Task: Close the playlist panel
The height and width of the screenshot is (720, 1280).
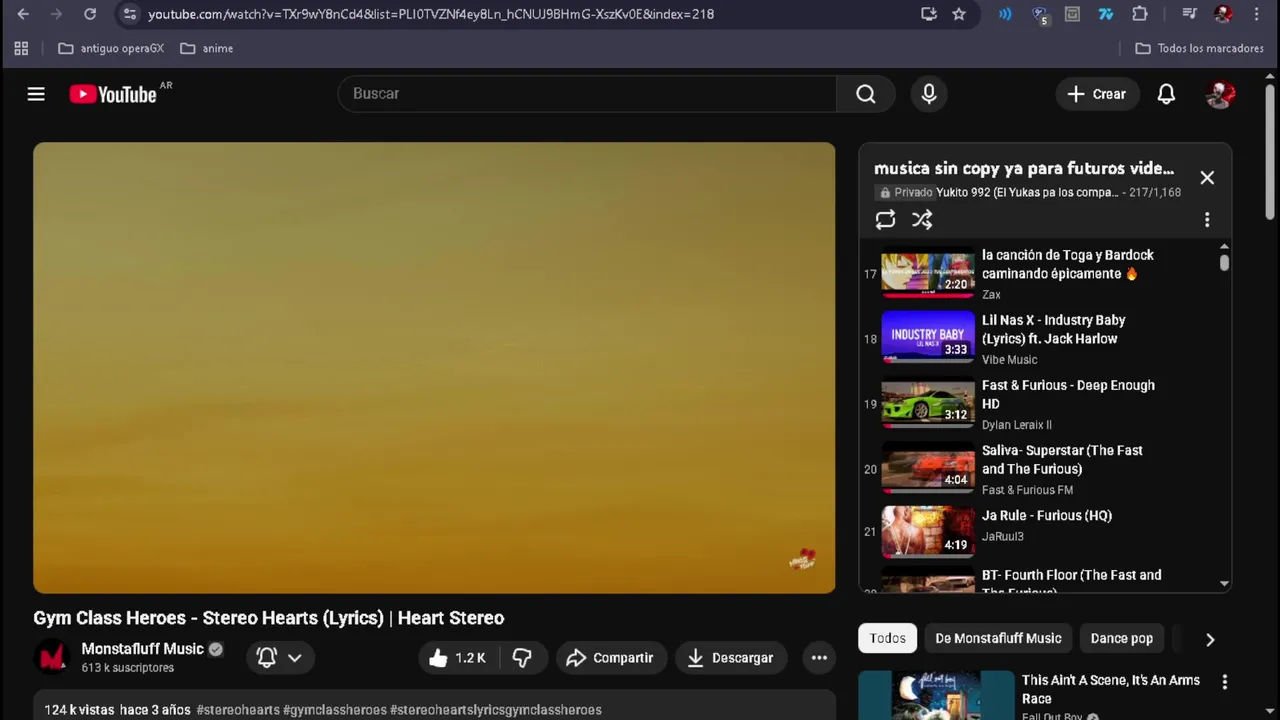Action: tap(1207, 177)
